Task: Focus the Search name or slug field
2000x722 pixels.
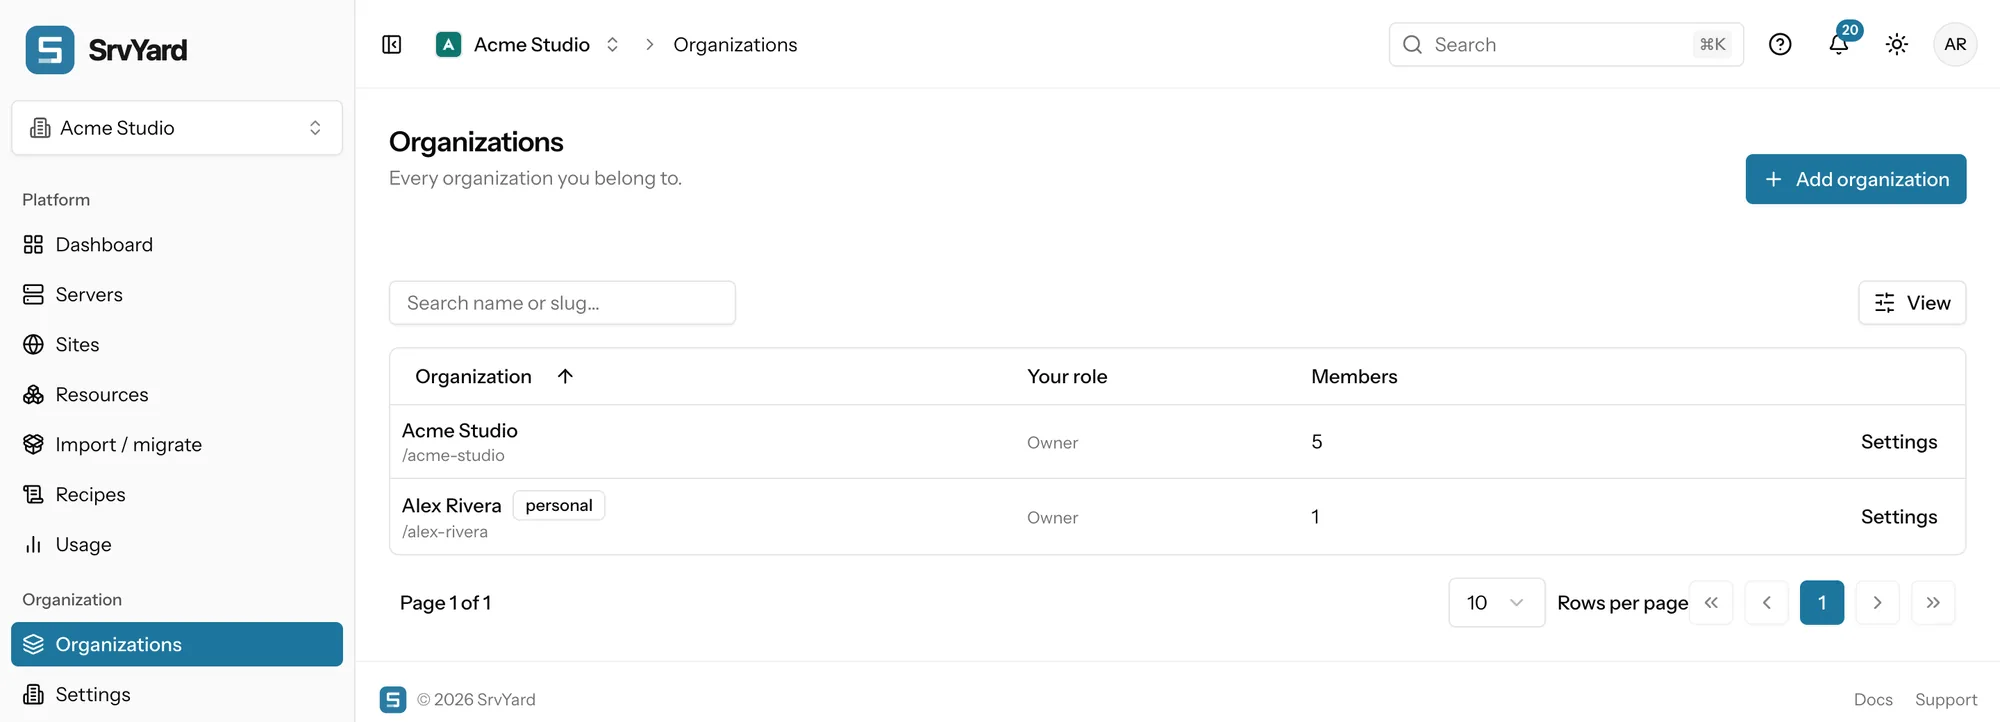Action: pos(562,303)
